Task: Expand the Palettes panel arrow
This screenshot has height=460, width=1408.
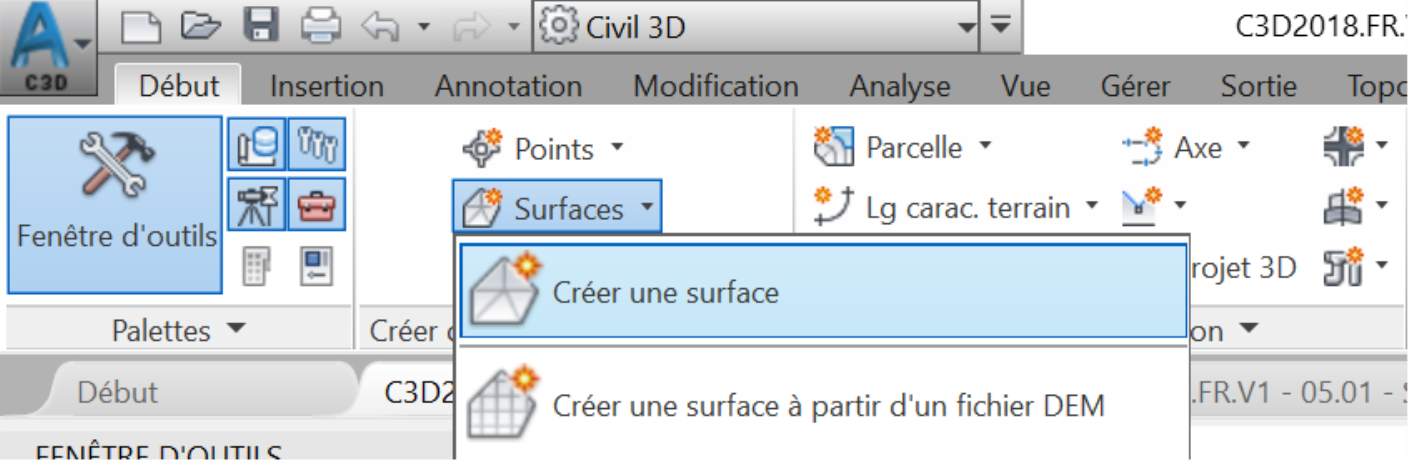Action: click(236, 329)
